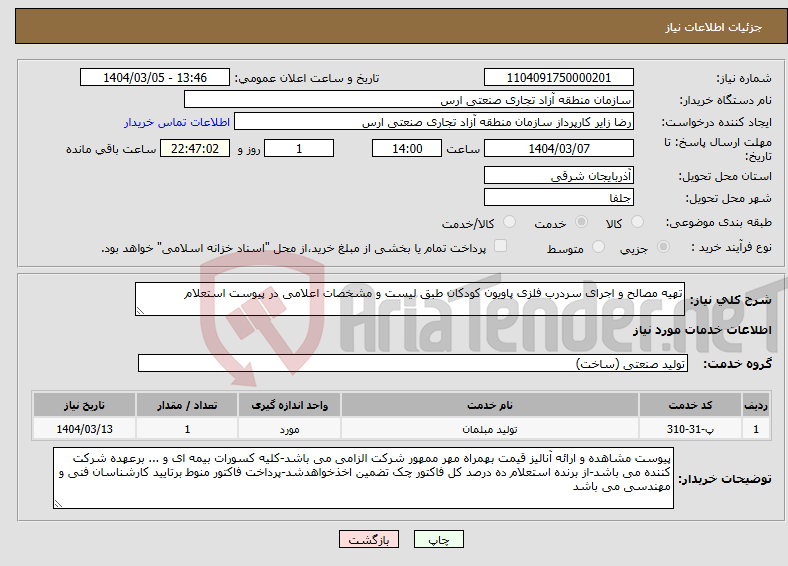
Task: Select the متوسط purchase type radio
Action: point(598,246)
